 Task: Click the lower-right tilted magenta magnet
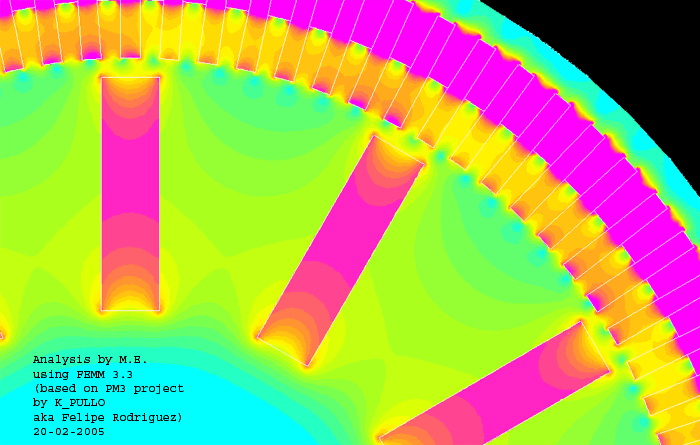[x=495, y=385]
